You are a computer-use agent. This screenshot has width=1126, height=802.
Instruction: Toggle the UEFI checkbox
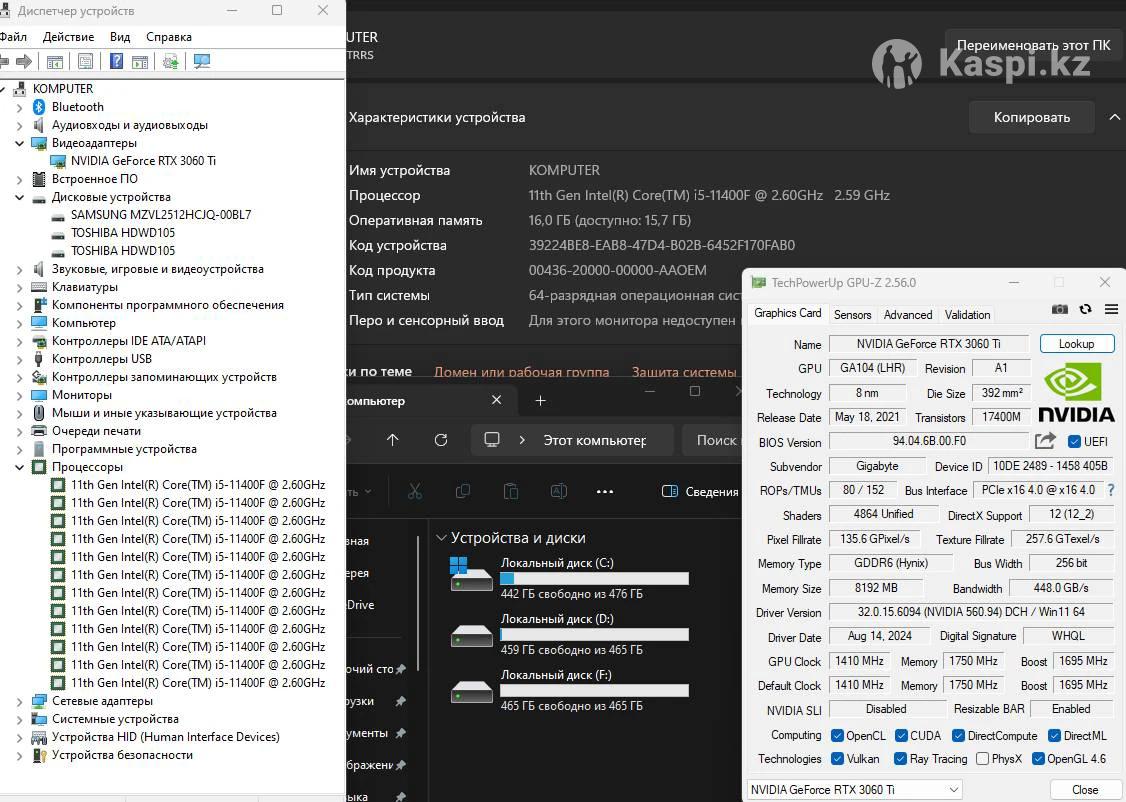[x=1074, y=442]
